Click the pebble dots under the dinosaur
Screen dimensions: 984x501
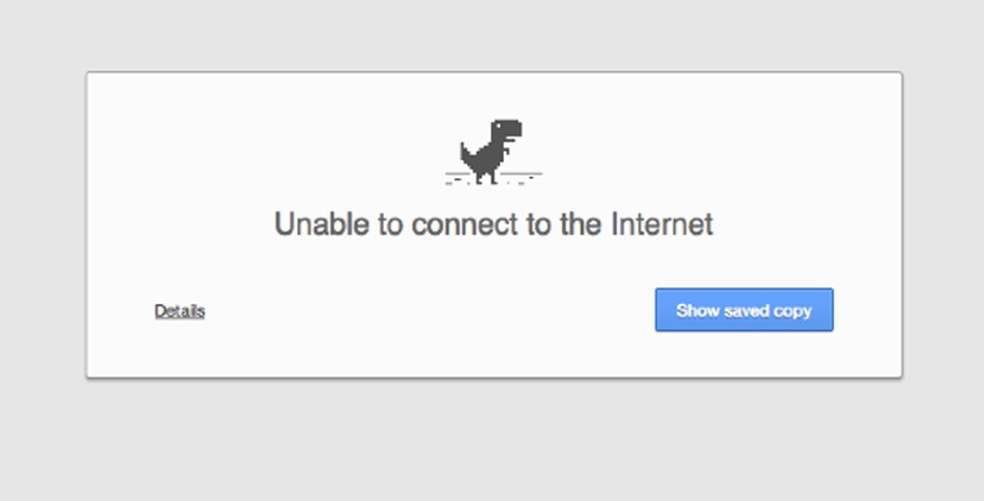pyautogui.click(x=489, y=182)
